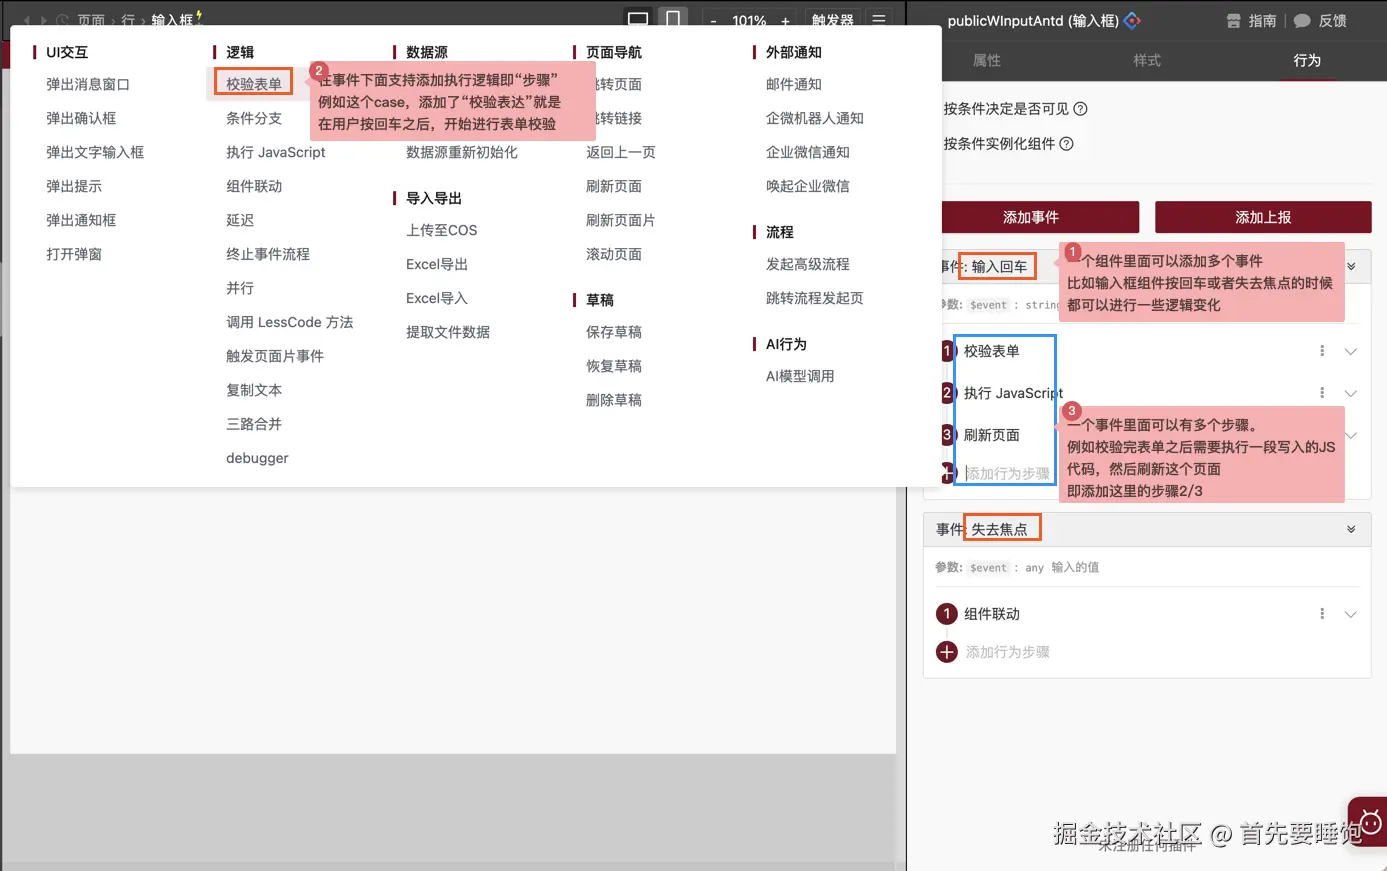The width and height of the screenshot is (1387, 871).
Task: Select 上传至COS action
Action: (x=442, y=230)
